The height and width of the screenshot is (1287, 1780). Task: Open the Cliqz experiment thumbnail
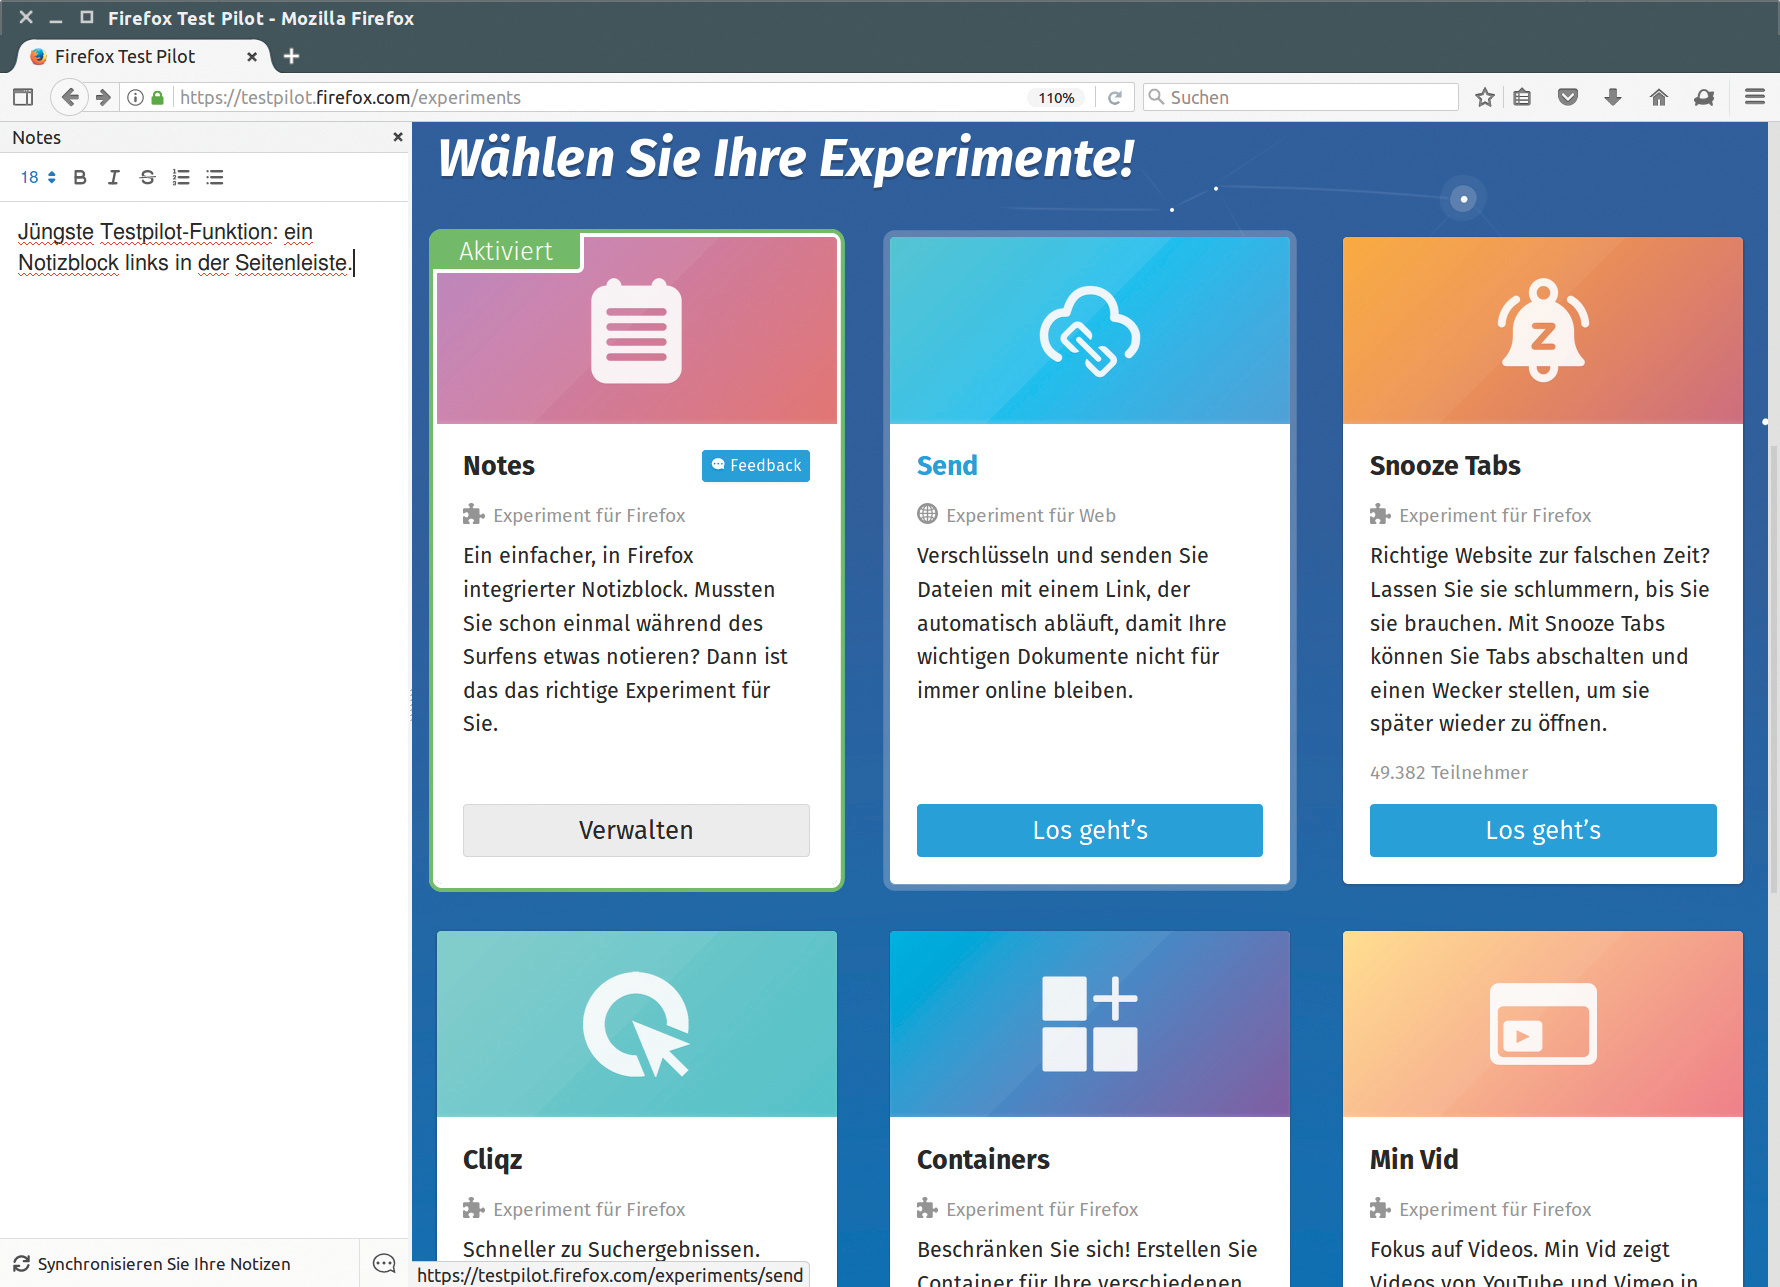tap(637, 1024)
